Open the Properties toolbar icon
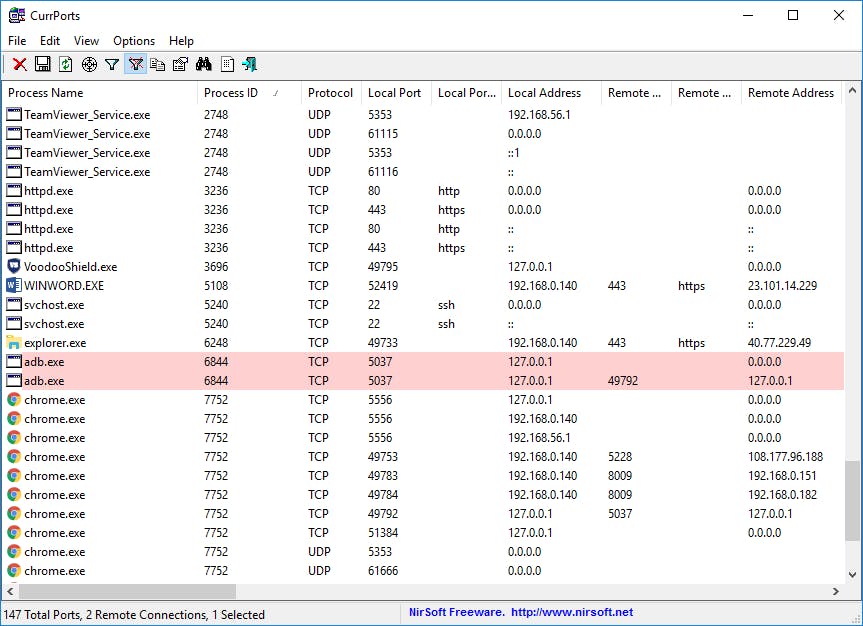The width and height of the screenshot is (863, 626). coord(181,64)
